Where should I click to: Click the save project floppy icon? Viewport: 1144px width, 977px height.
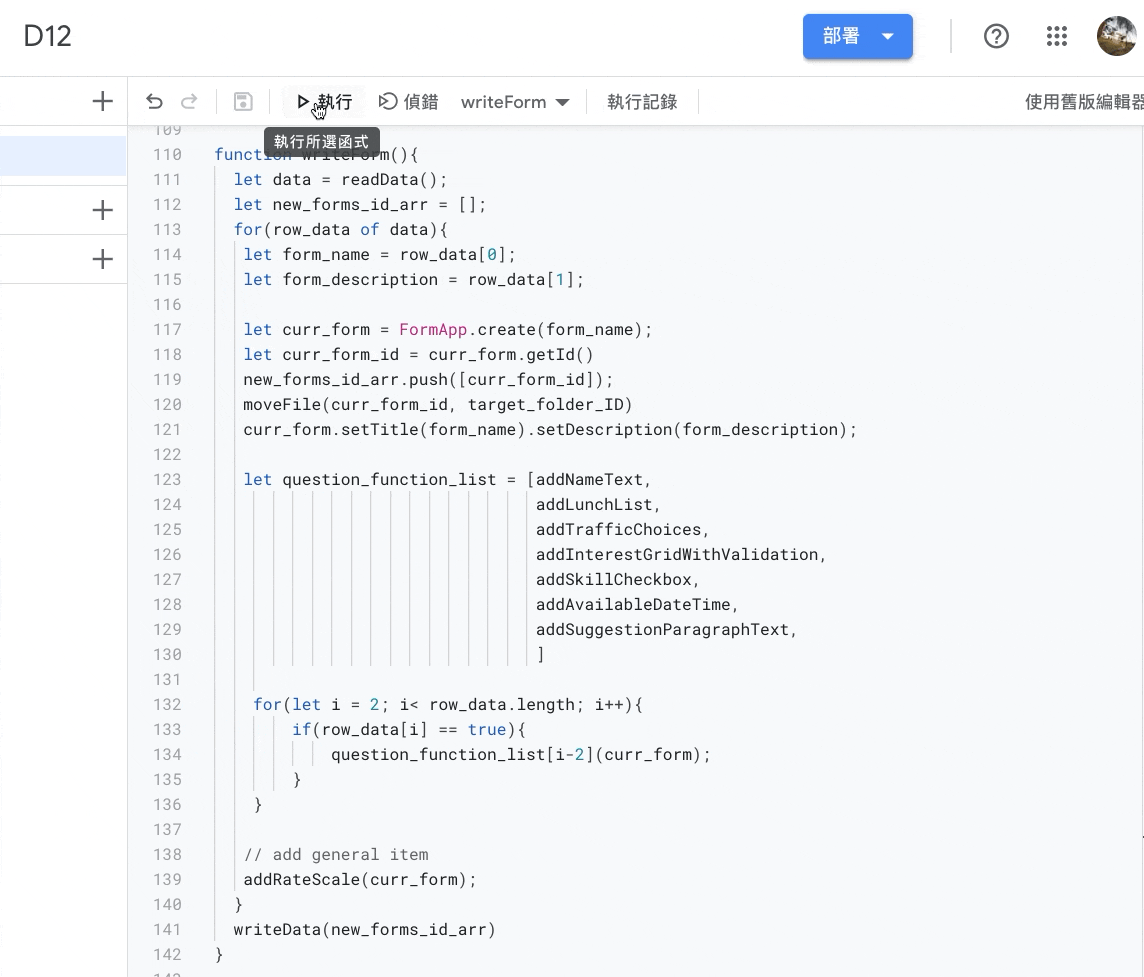coord(243,101)
